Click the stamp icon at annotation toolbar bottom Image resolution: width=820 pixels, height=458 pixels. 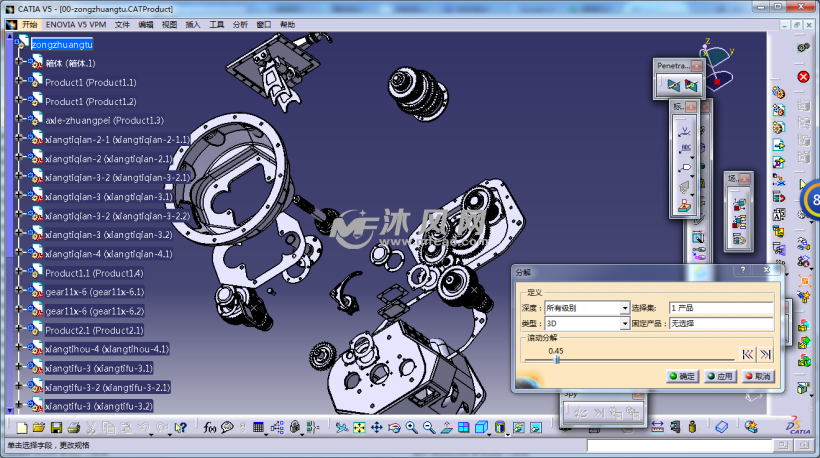tap(685, 207)
